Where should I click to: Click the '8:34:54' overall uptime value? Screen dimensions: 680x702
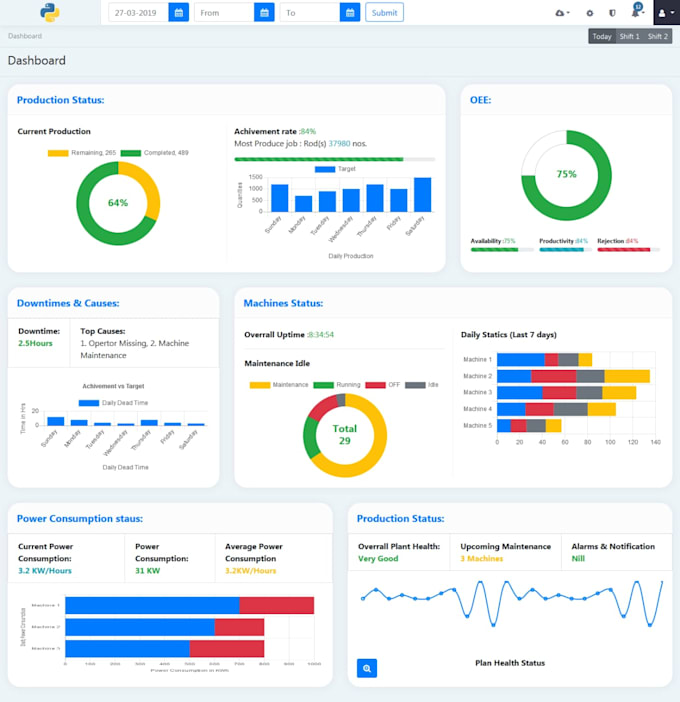(x=321, y=335)
